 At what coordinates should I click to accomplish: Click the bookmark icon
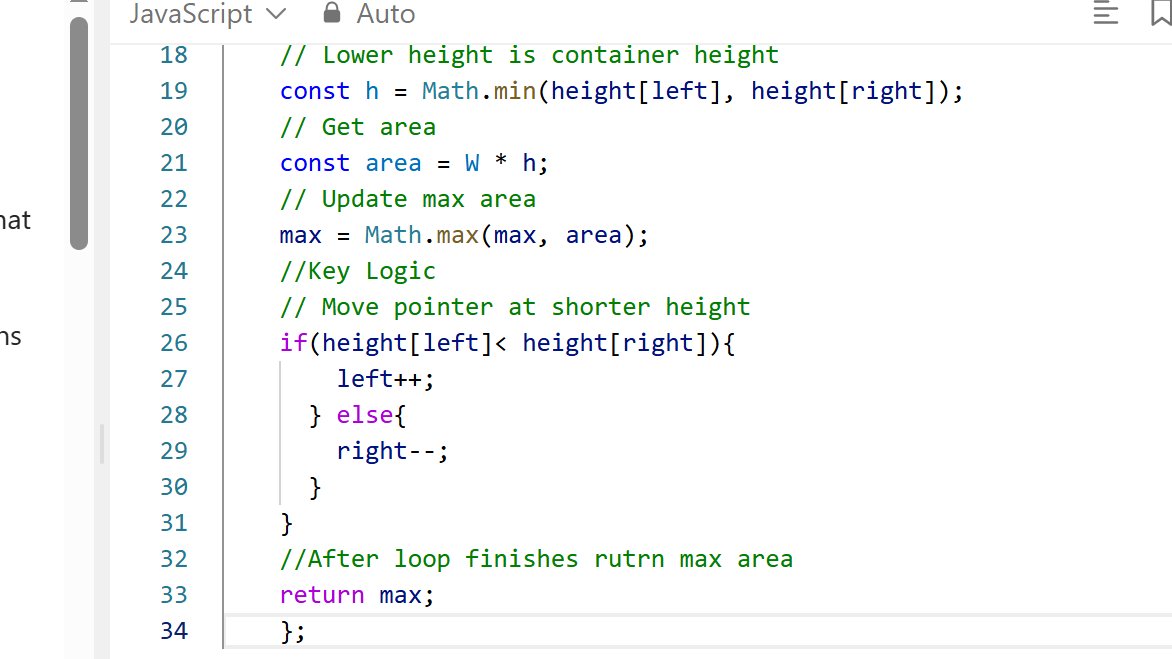coord(1161,13)
